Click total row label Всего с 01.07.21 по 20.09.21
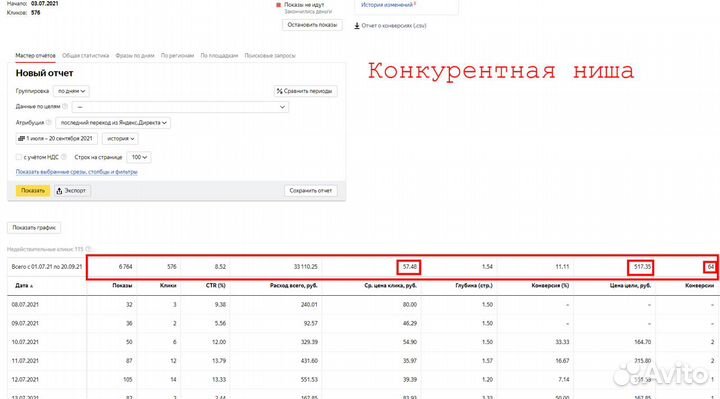 pos(47,267)
